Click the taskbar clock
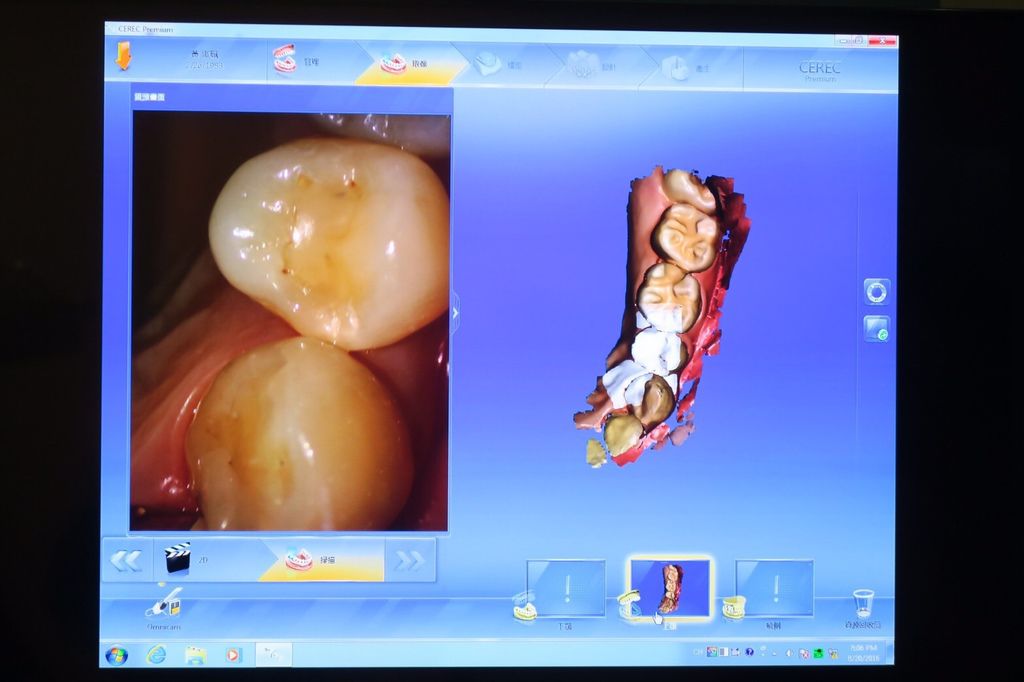The width and height of the screenshot is (1024, 682). click(863, 653)
